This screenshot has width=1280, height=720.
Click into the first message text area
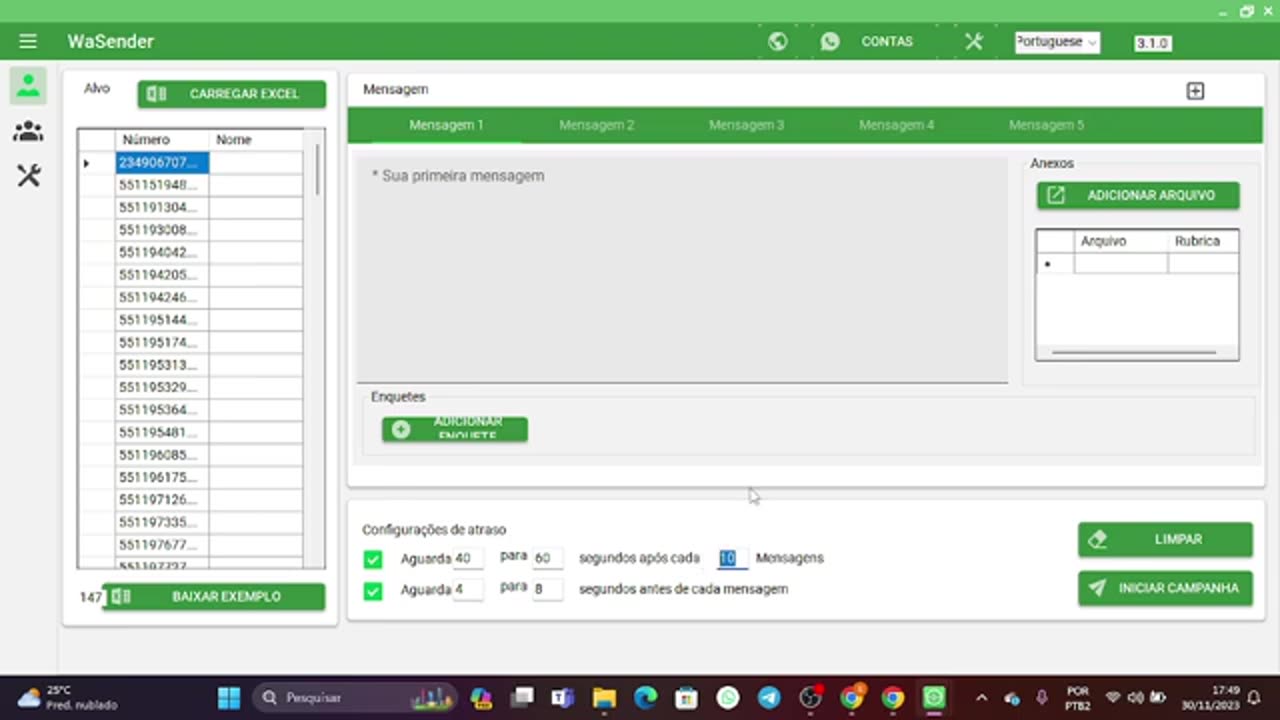[682, 269]
